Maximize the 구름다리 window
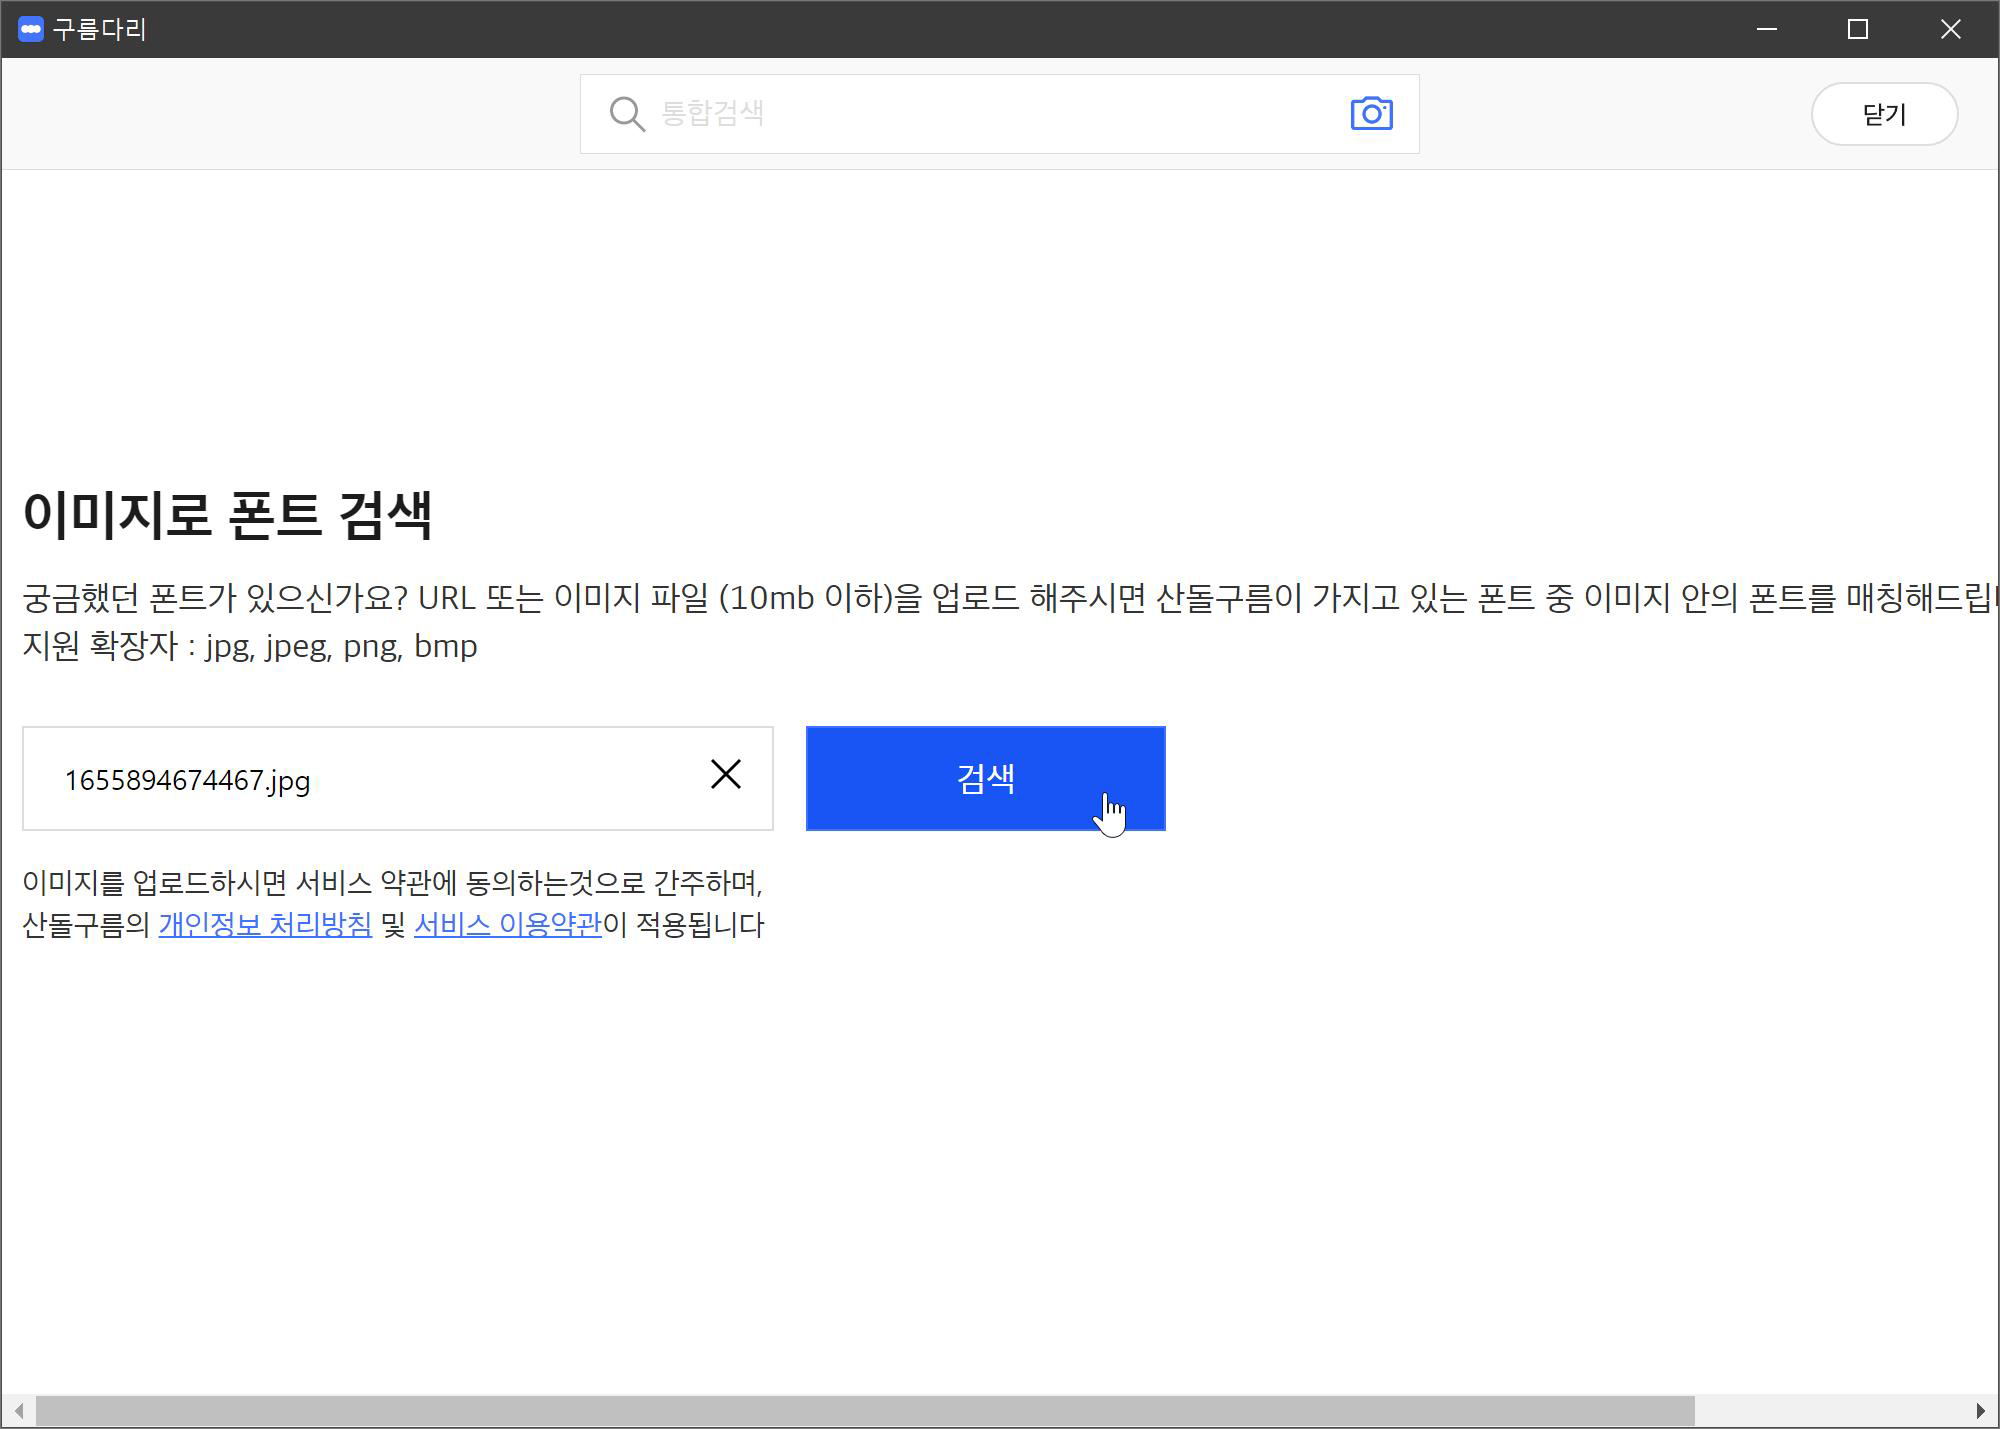Image resolution: width=2000 pixels, height=1429 pixels. 1858,29
